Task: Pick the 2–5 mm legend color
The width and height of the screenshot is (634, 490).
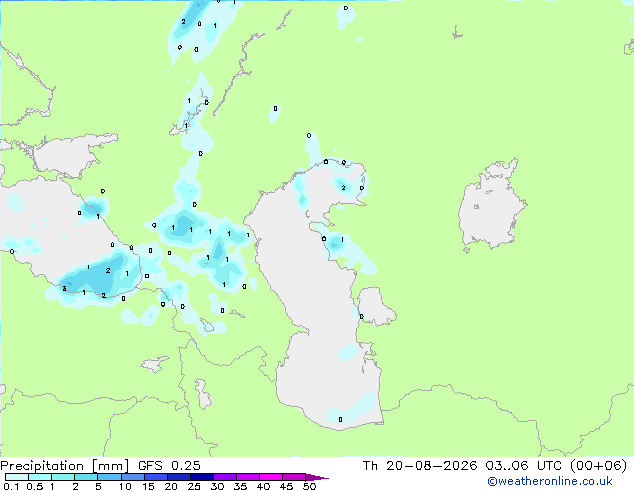Action: [x=86, y=477]
